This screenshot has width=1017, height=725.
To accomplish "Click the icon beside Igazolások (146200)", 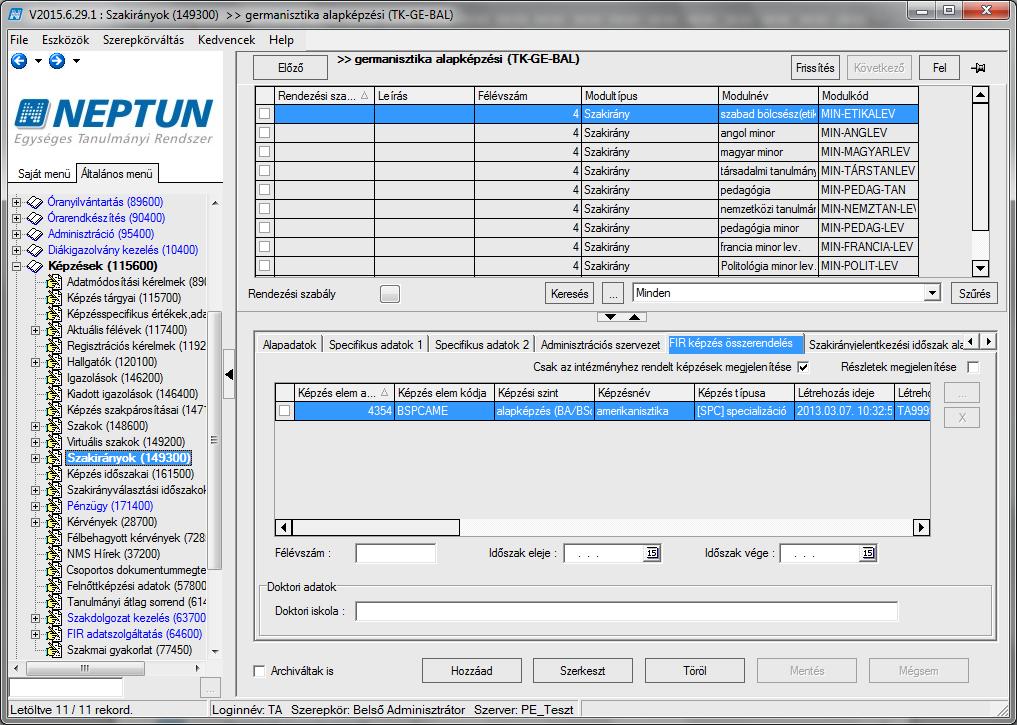I will tap(54, 378).
